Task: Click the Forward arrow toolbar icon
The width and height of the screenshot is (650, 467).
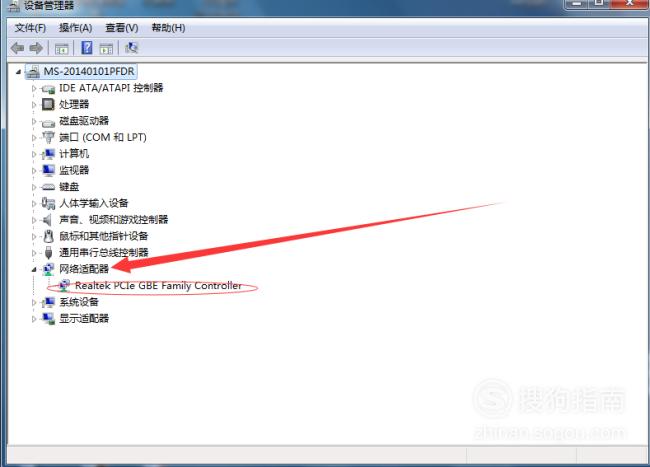Action: coord(36,48)
